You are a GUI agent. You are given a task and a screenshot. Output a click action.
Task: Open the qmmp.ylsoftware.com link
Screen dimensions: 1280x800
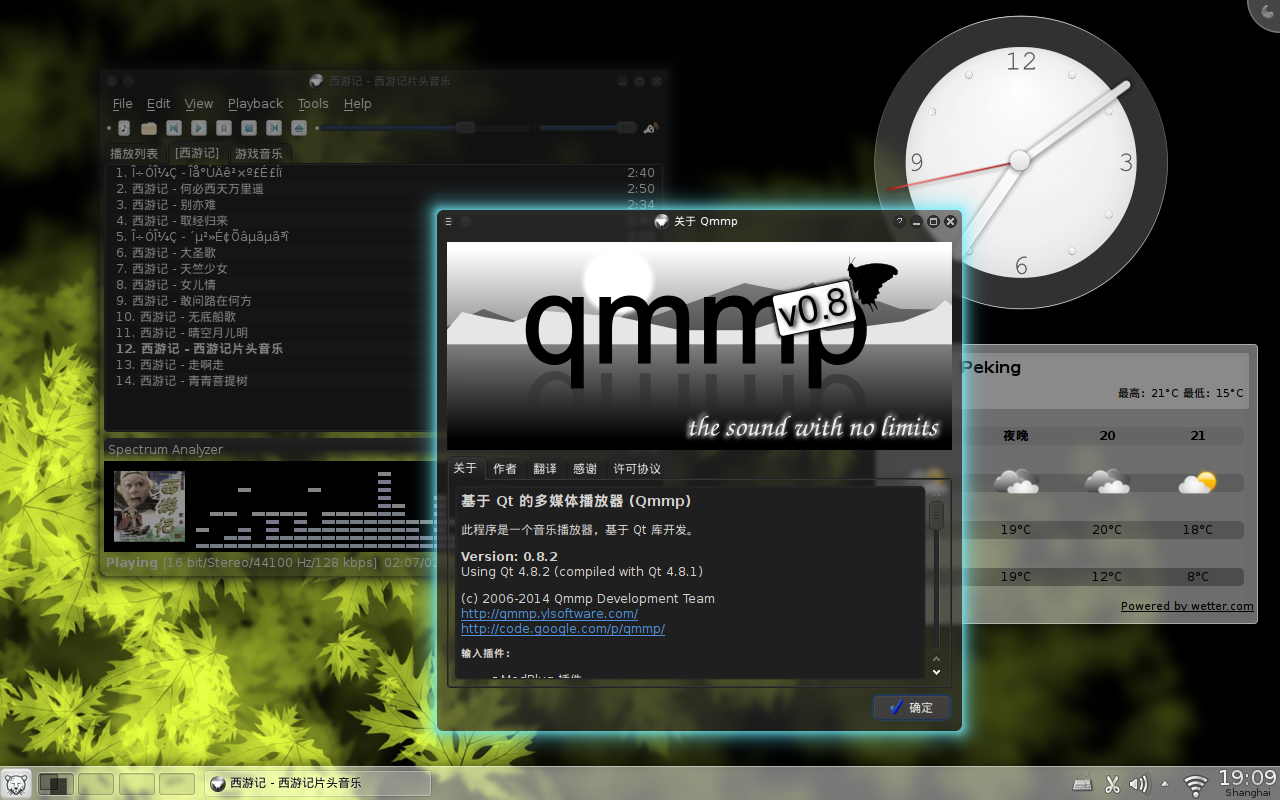(x=549, y=614)
